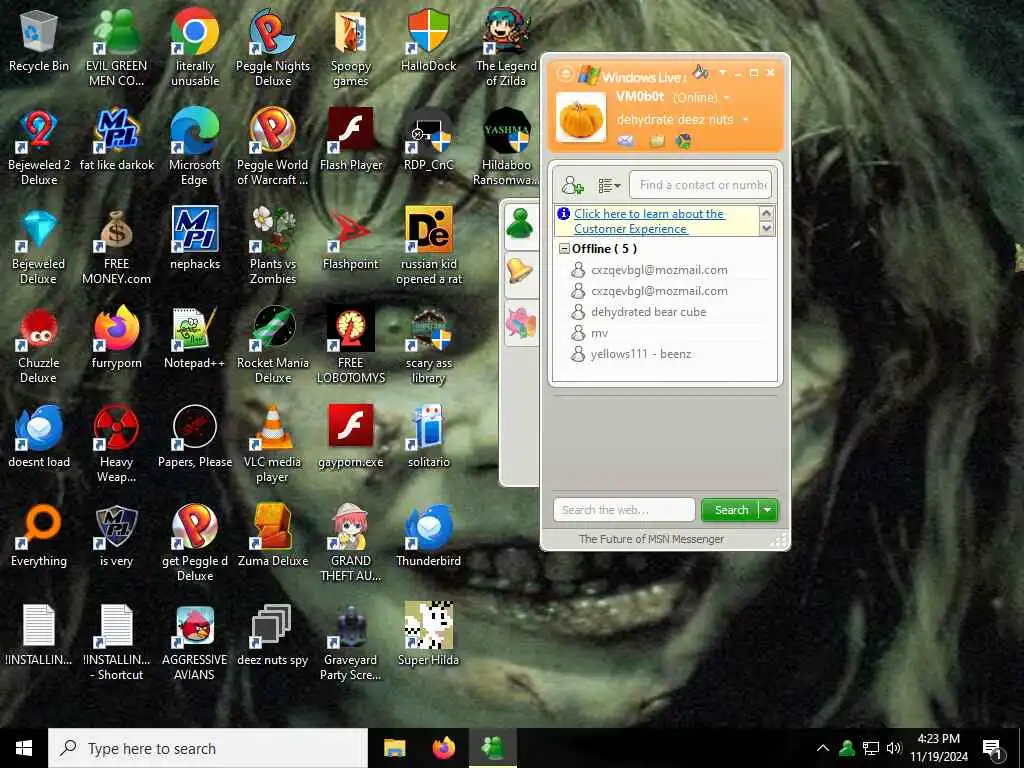Open the Chuzzle Deluxe desktop icon
Screen dimensions: 1024x768
point(39,346)
